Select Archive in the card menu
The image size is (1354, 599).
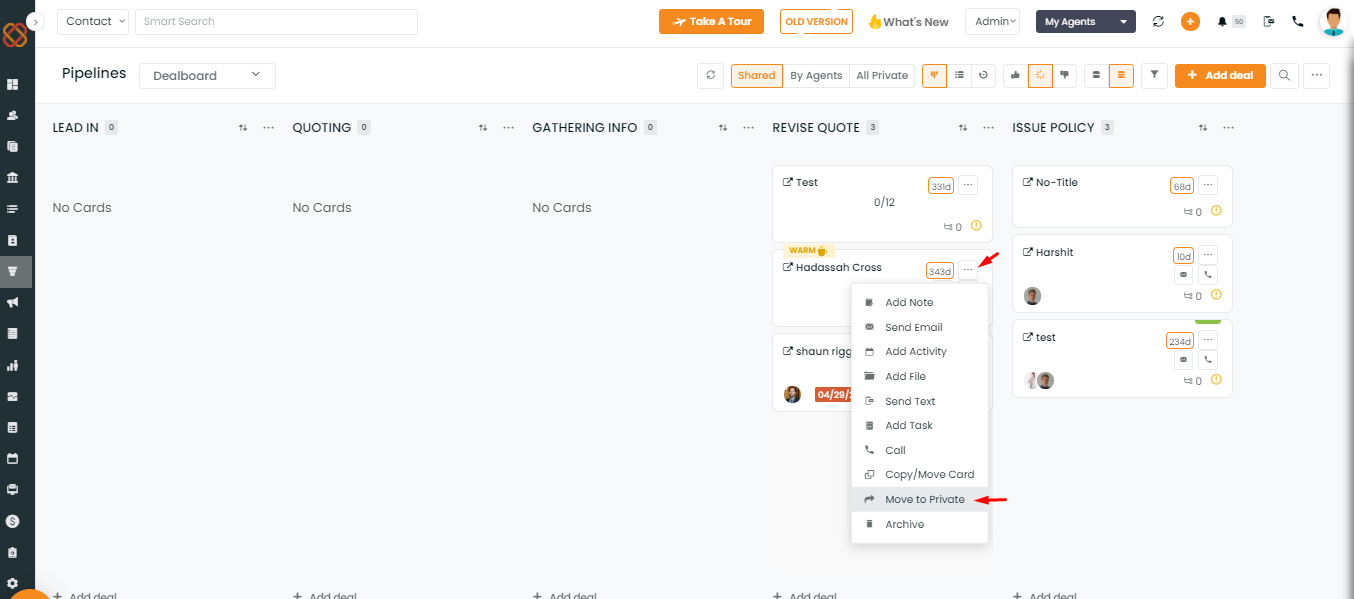pyautogui.click(x=920, y=525)
